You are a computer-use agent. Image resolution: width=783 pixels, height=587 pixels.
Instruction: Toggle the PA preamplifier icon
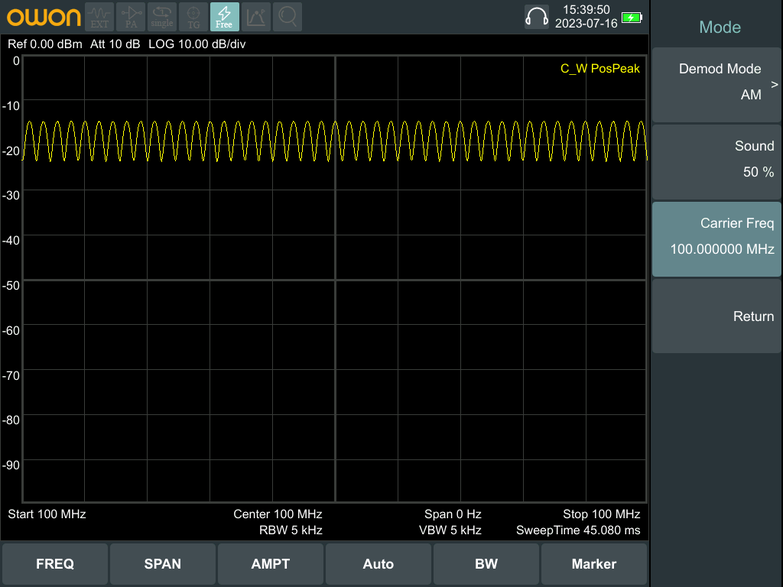click(x=131, y=17)
